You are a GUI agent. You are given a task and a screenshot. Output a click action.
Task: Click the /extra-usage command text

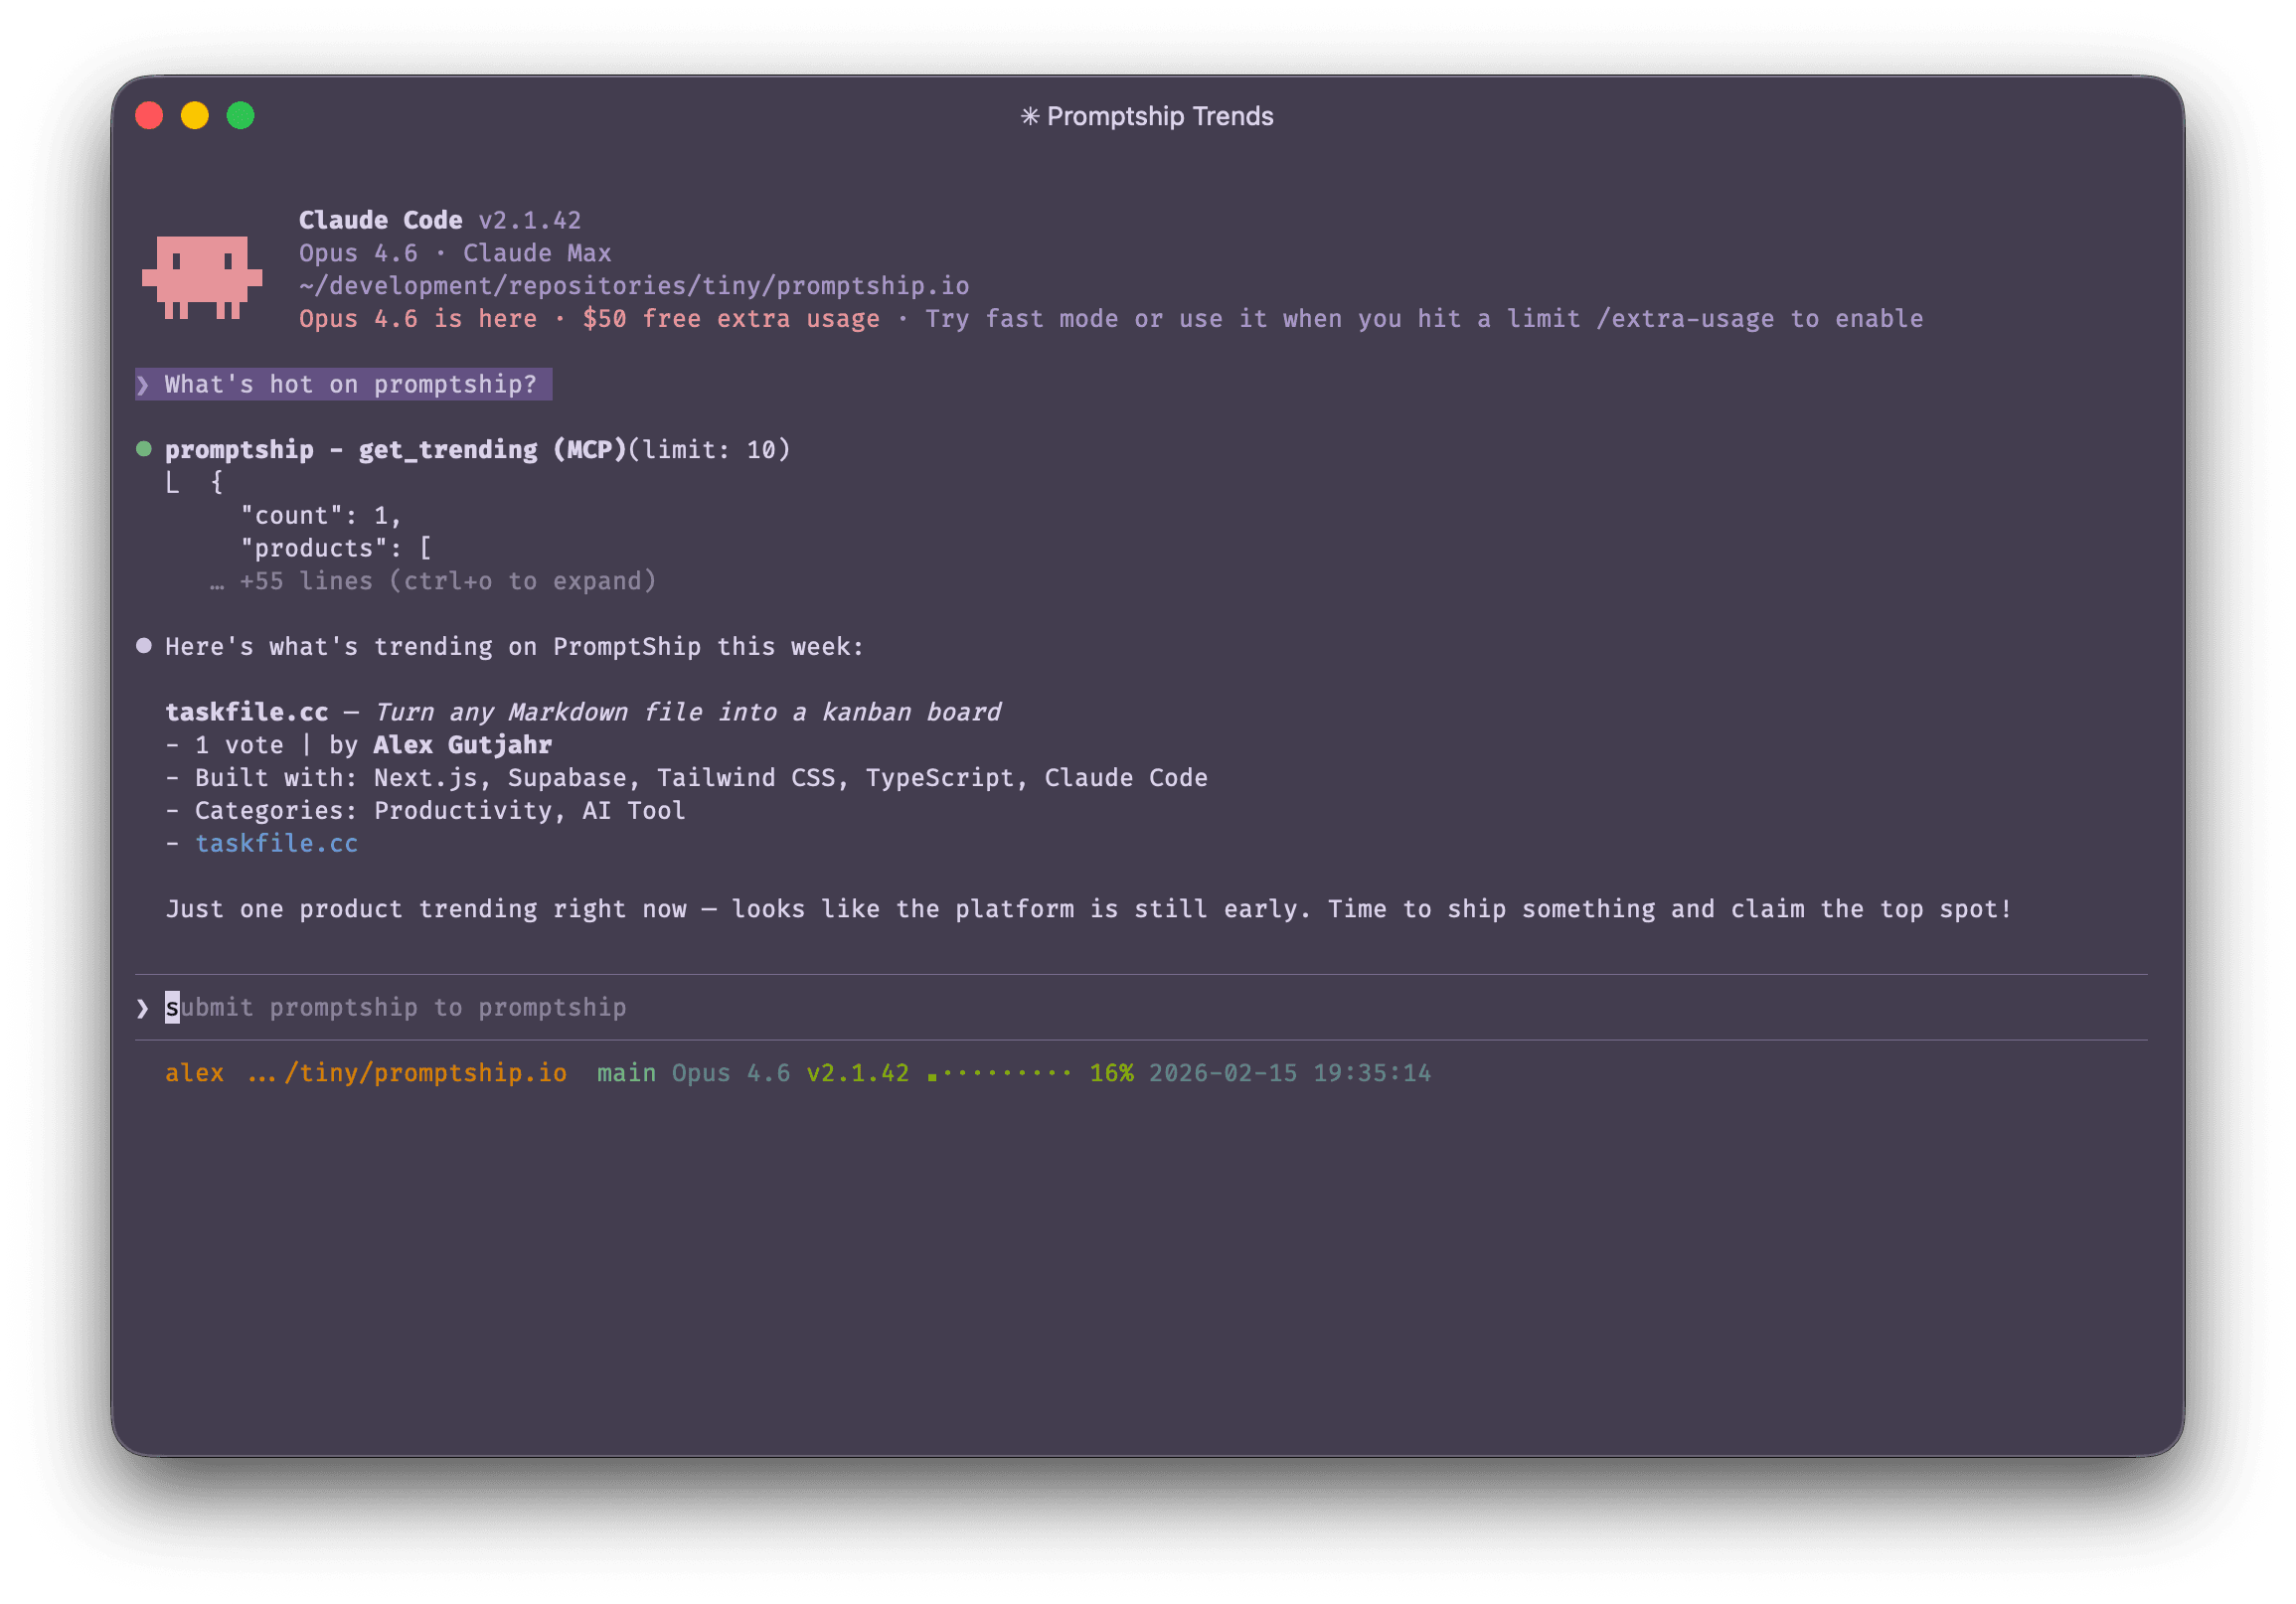click(1685, 318)
